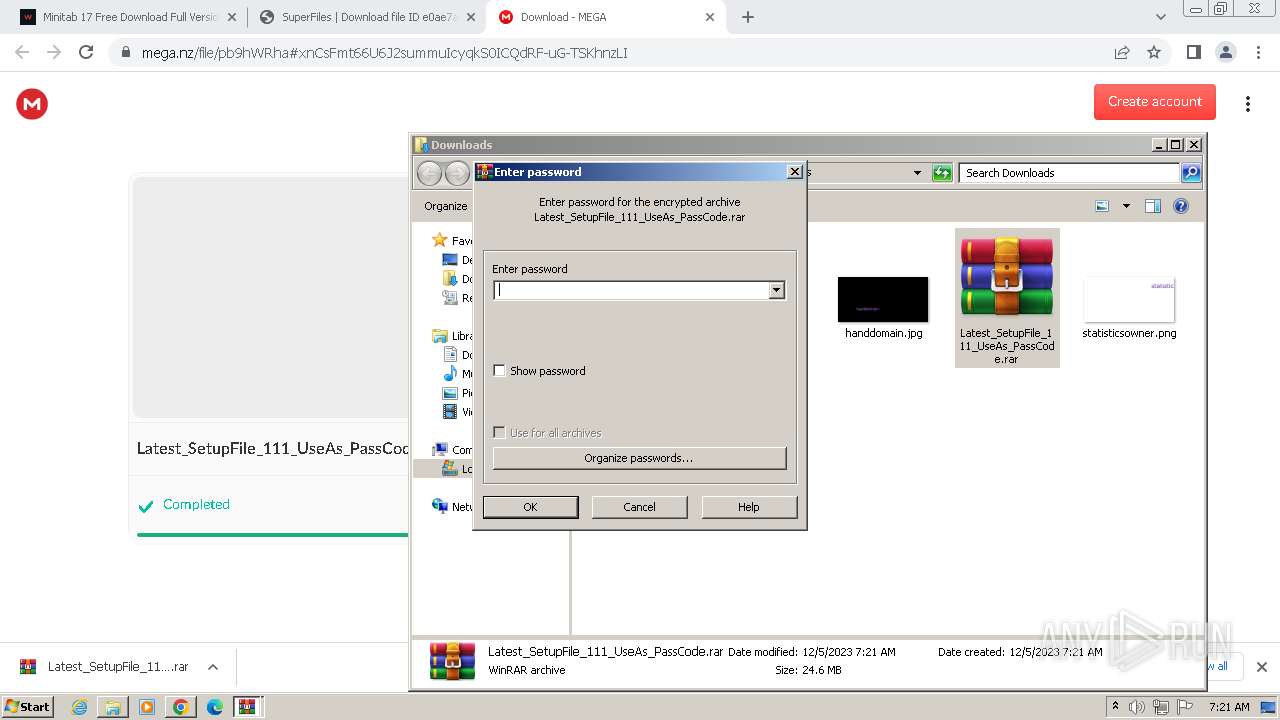Open download item options chevron
This screenshot has width=1280, height=720.
tap(212, 667)
